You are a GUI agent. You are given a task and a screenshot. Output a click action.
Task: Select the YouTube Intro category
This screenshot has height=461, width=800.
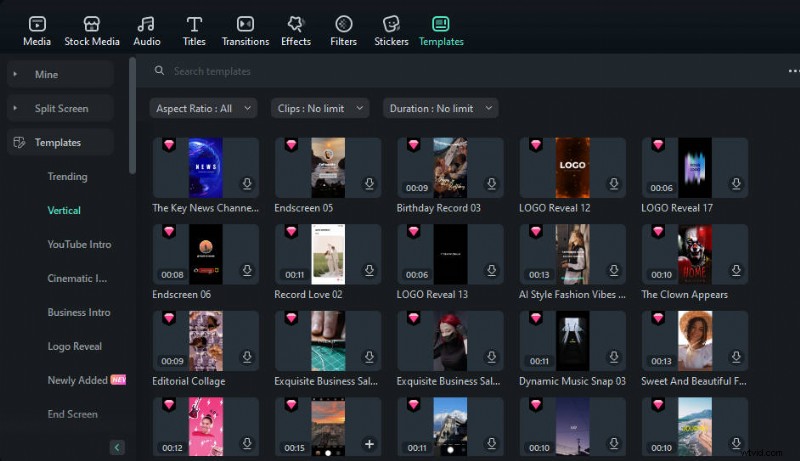click(x=79, y=245)
